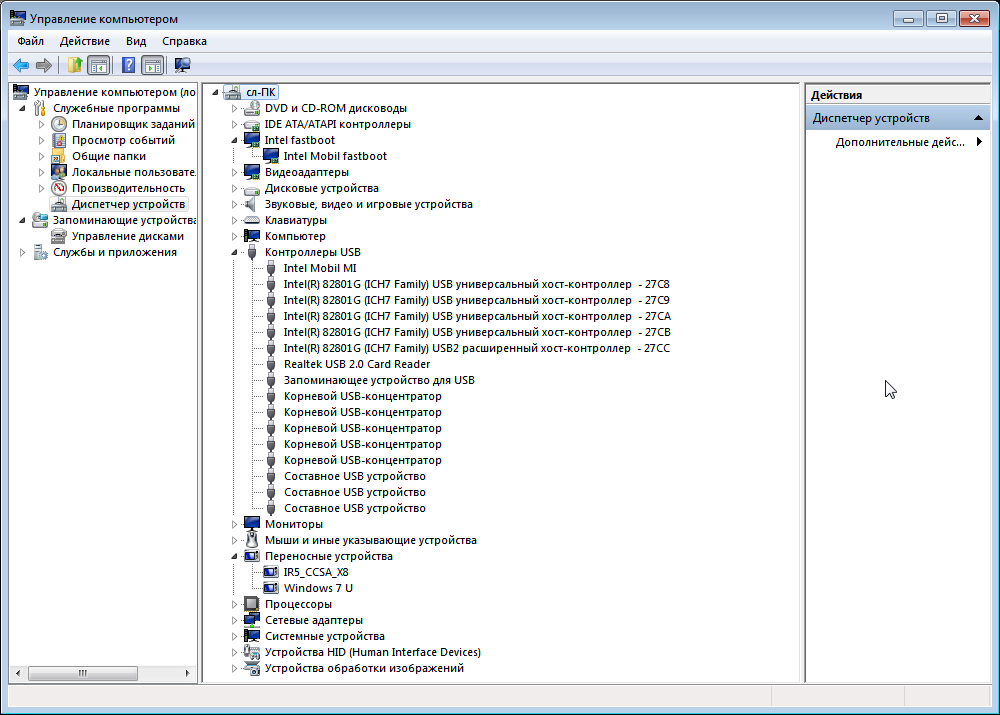Expand the Сетевые адаптеры category
This screenshot has width=1000, height=715.
coord(236,620)
